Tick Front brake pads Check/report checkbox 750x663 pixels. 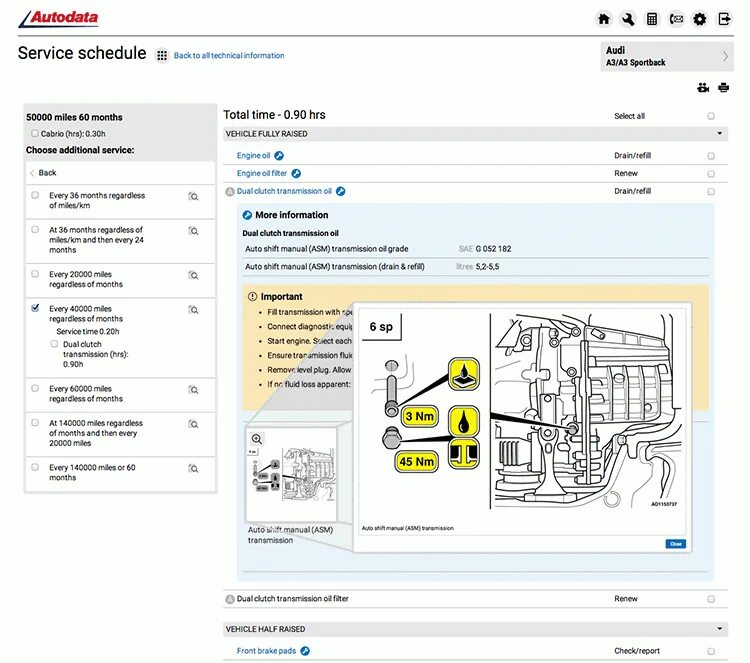tap(711, 651)
